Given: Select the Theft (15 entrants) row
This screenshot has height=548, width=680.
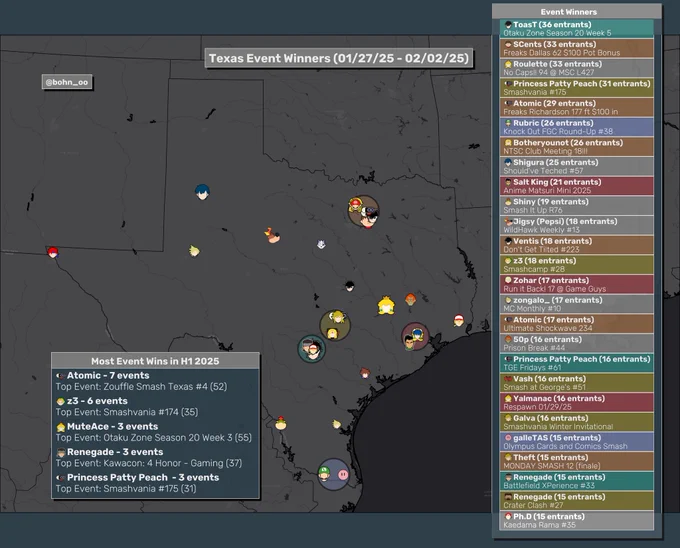Looking at the screenshot, I should pyautogui.click(x=577, y=461).
